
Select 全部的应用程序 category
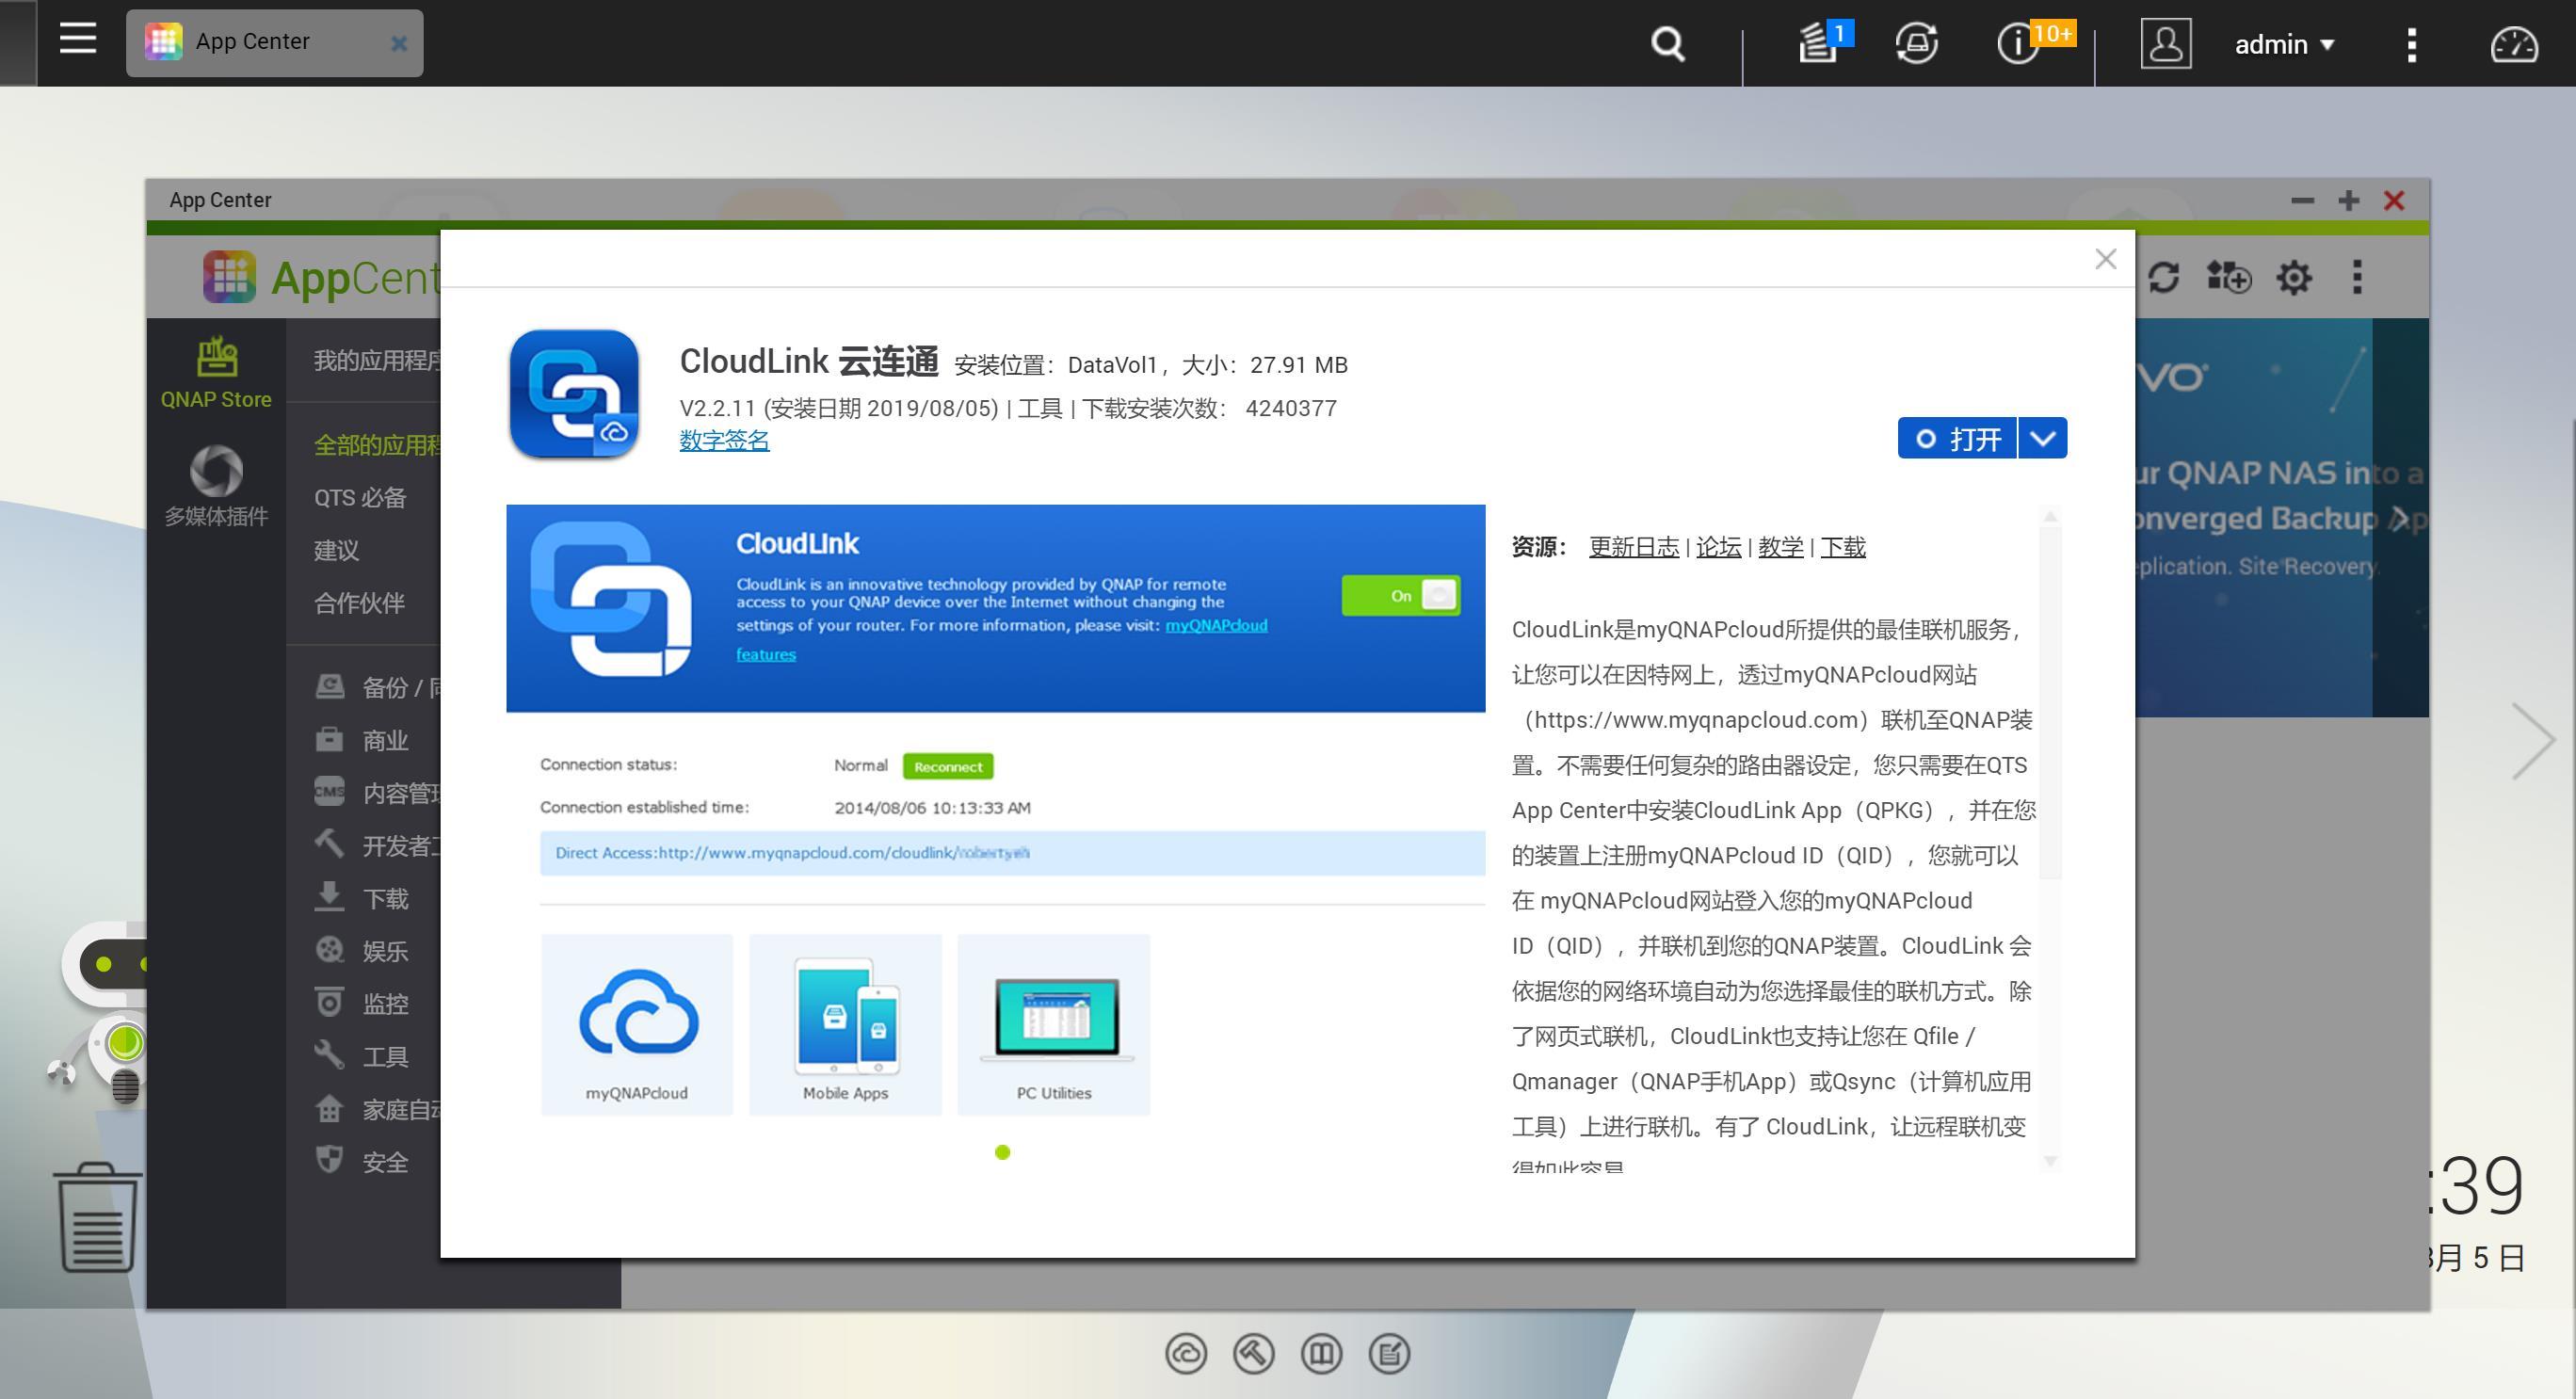pyautogui.click(x=377, y=445)
